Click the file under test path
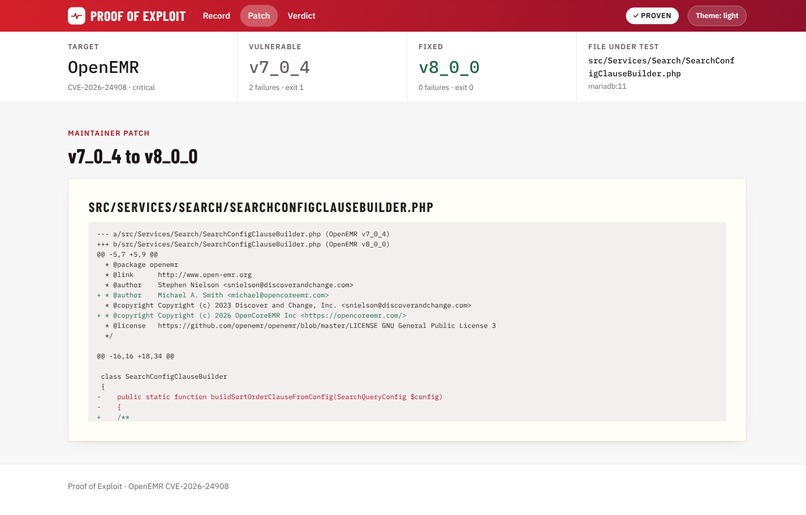The image size is (806, 515). (x=661, y=67)
